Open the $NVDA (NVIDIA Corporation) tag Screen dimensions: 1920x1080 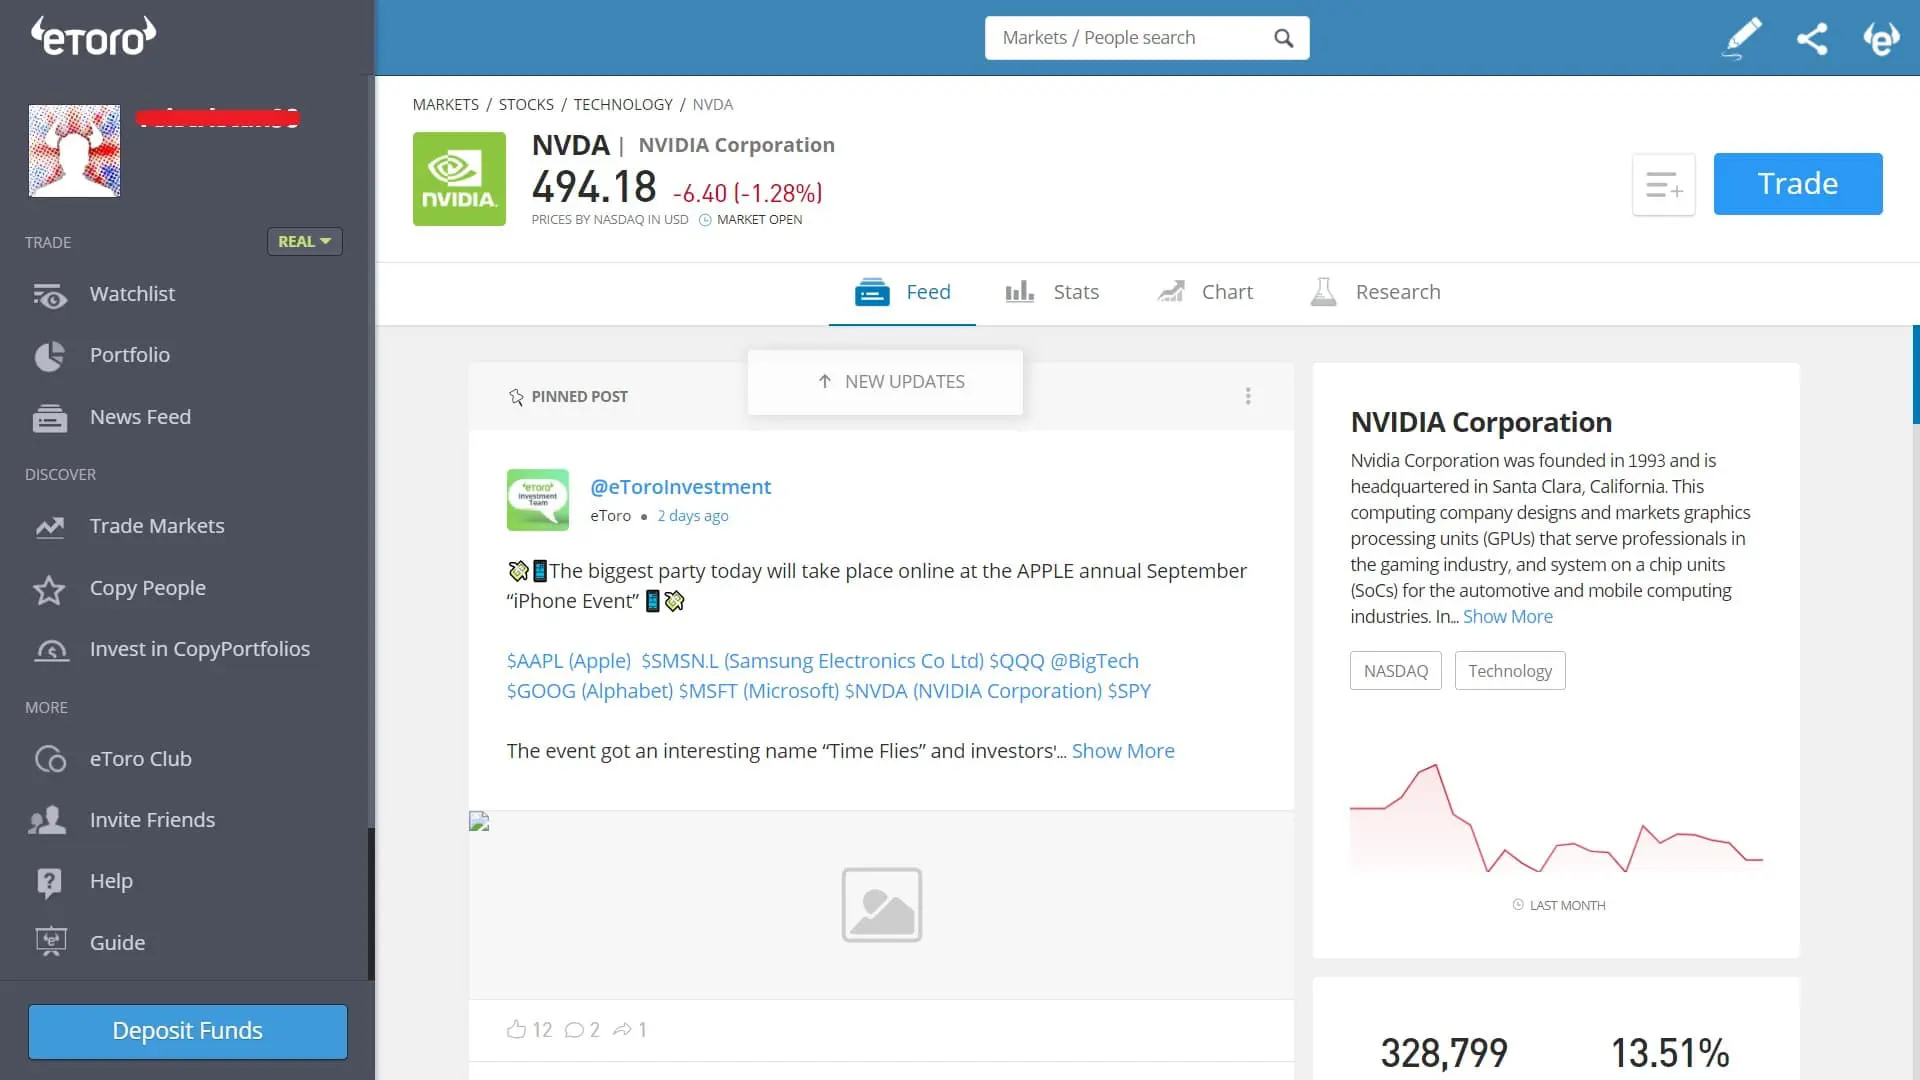tap(973, 691)
